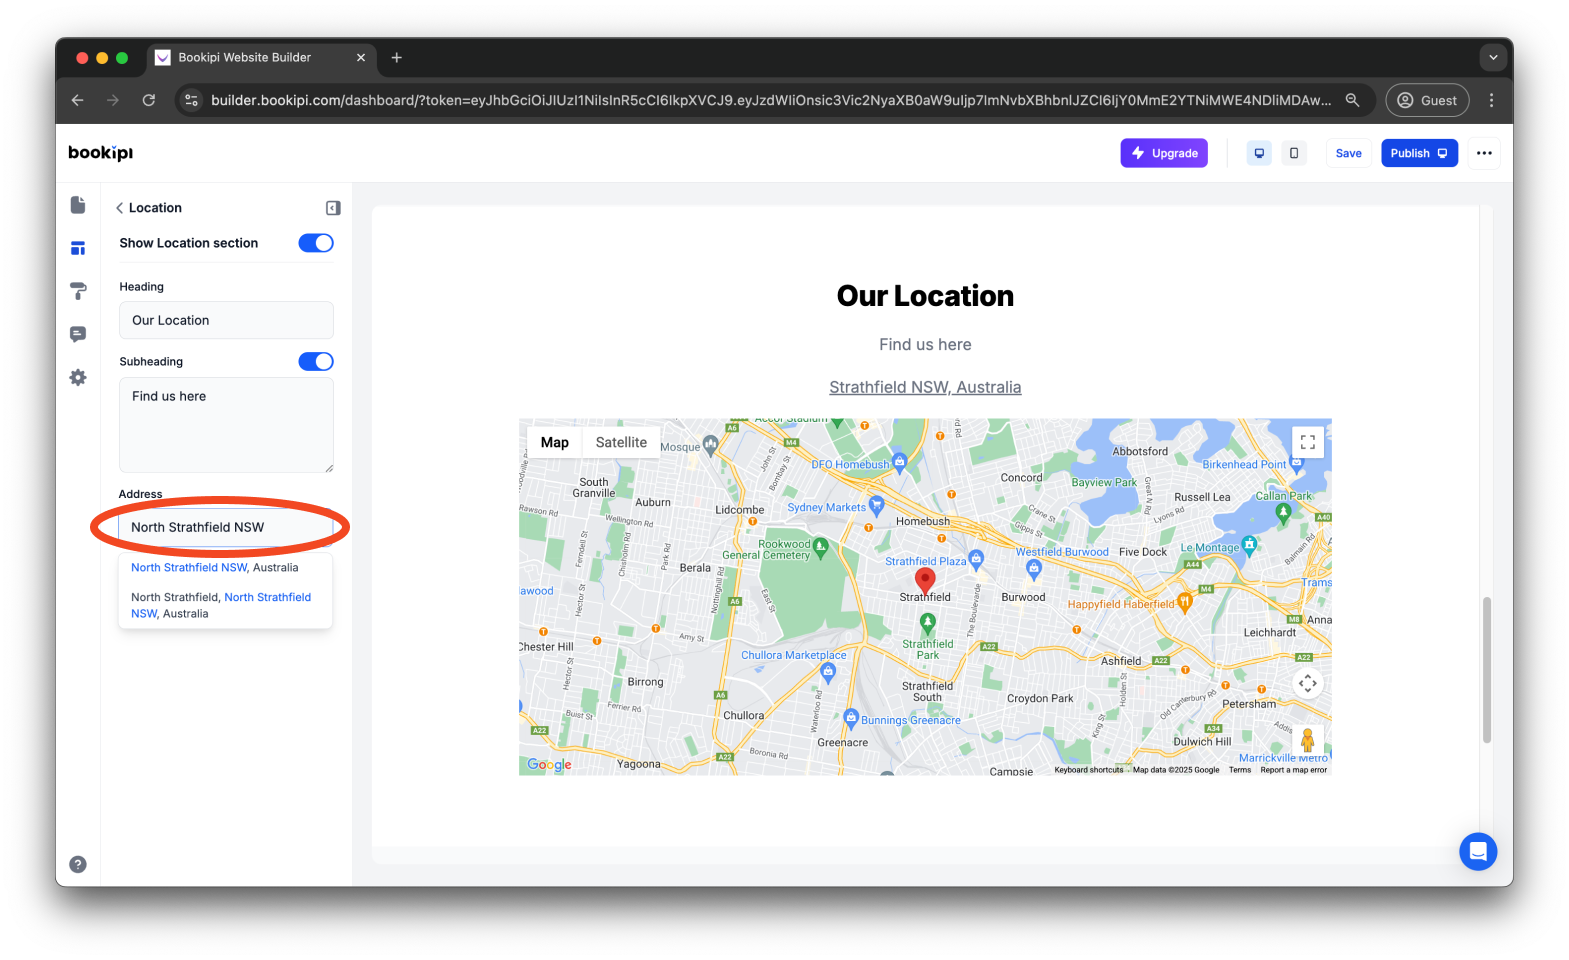Viewport: 1569px width, 960px height.
Task: Switch map to Map view
Action: [x=555, y=442]
